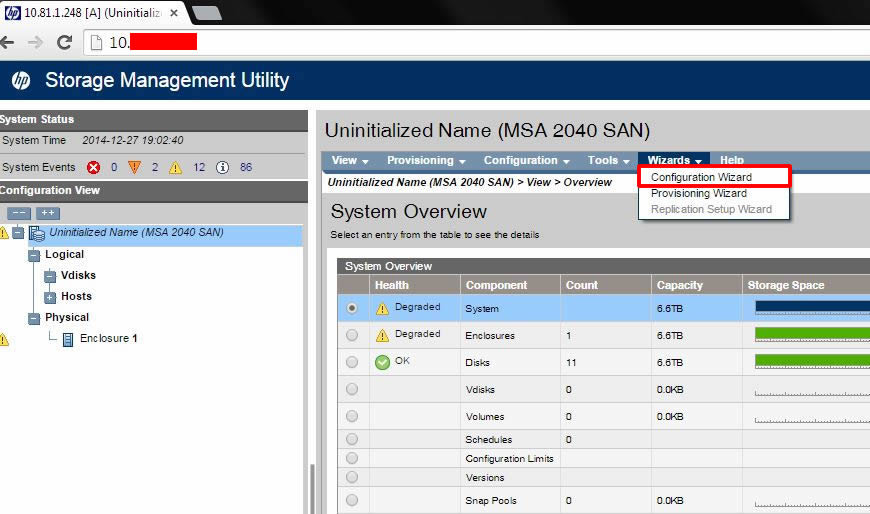This screenshot has height=514, width=870.
Task: Choose Provisioning Wizard menu entry
Action: point(698,193)
